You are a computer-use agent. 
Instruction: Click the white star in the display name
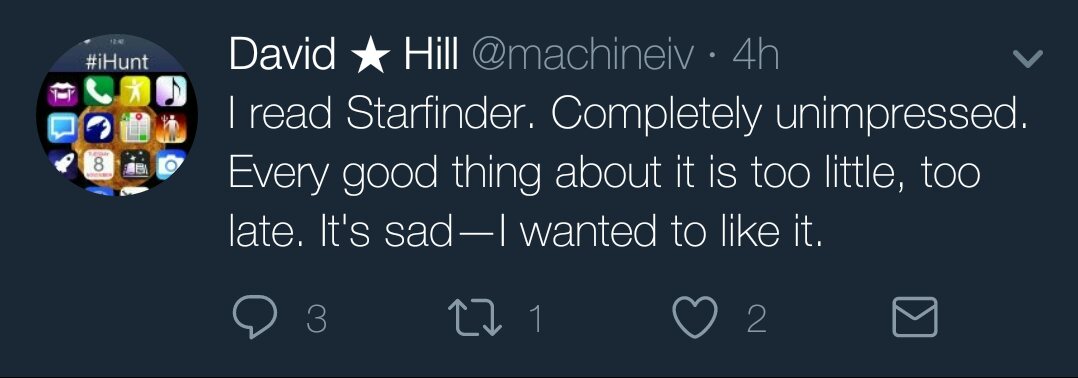click(x=371, y=56)
